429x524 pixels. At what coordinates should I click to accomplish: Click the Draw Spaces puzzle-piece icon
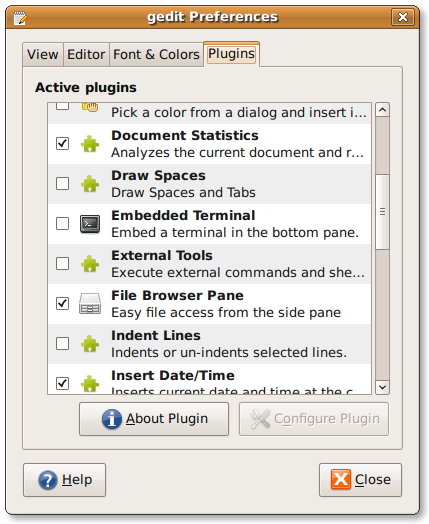pos(90,184)
